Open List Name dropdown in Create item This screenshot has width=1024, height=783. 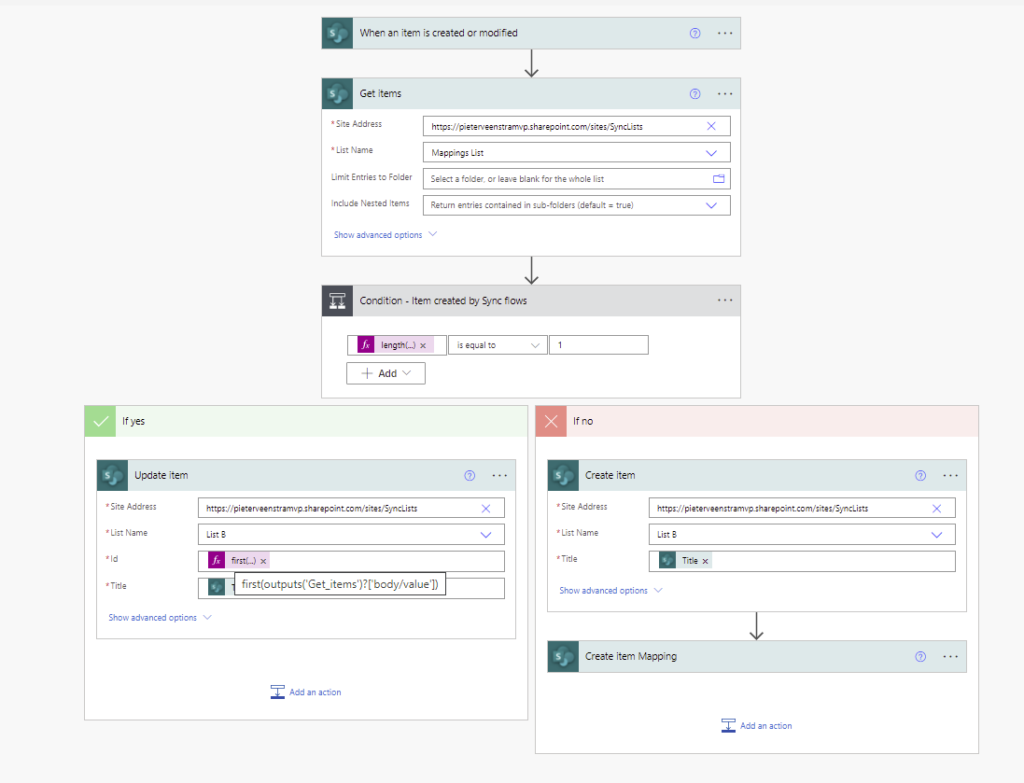936,534
